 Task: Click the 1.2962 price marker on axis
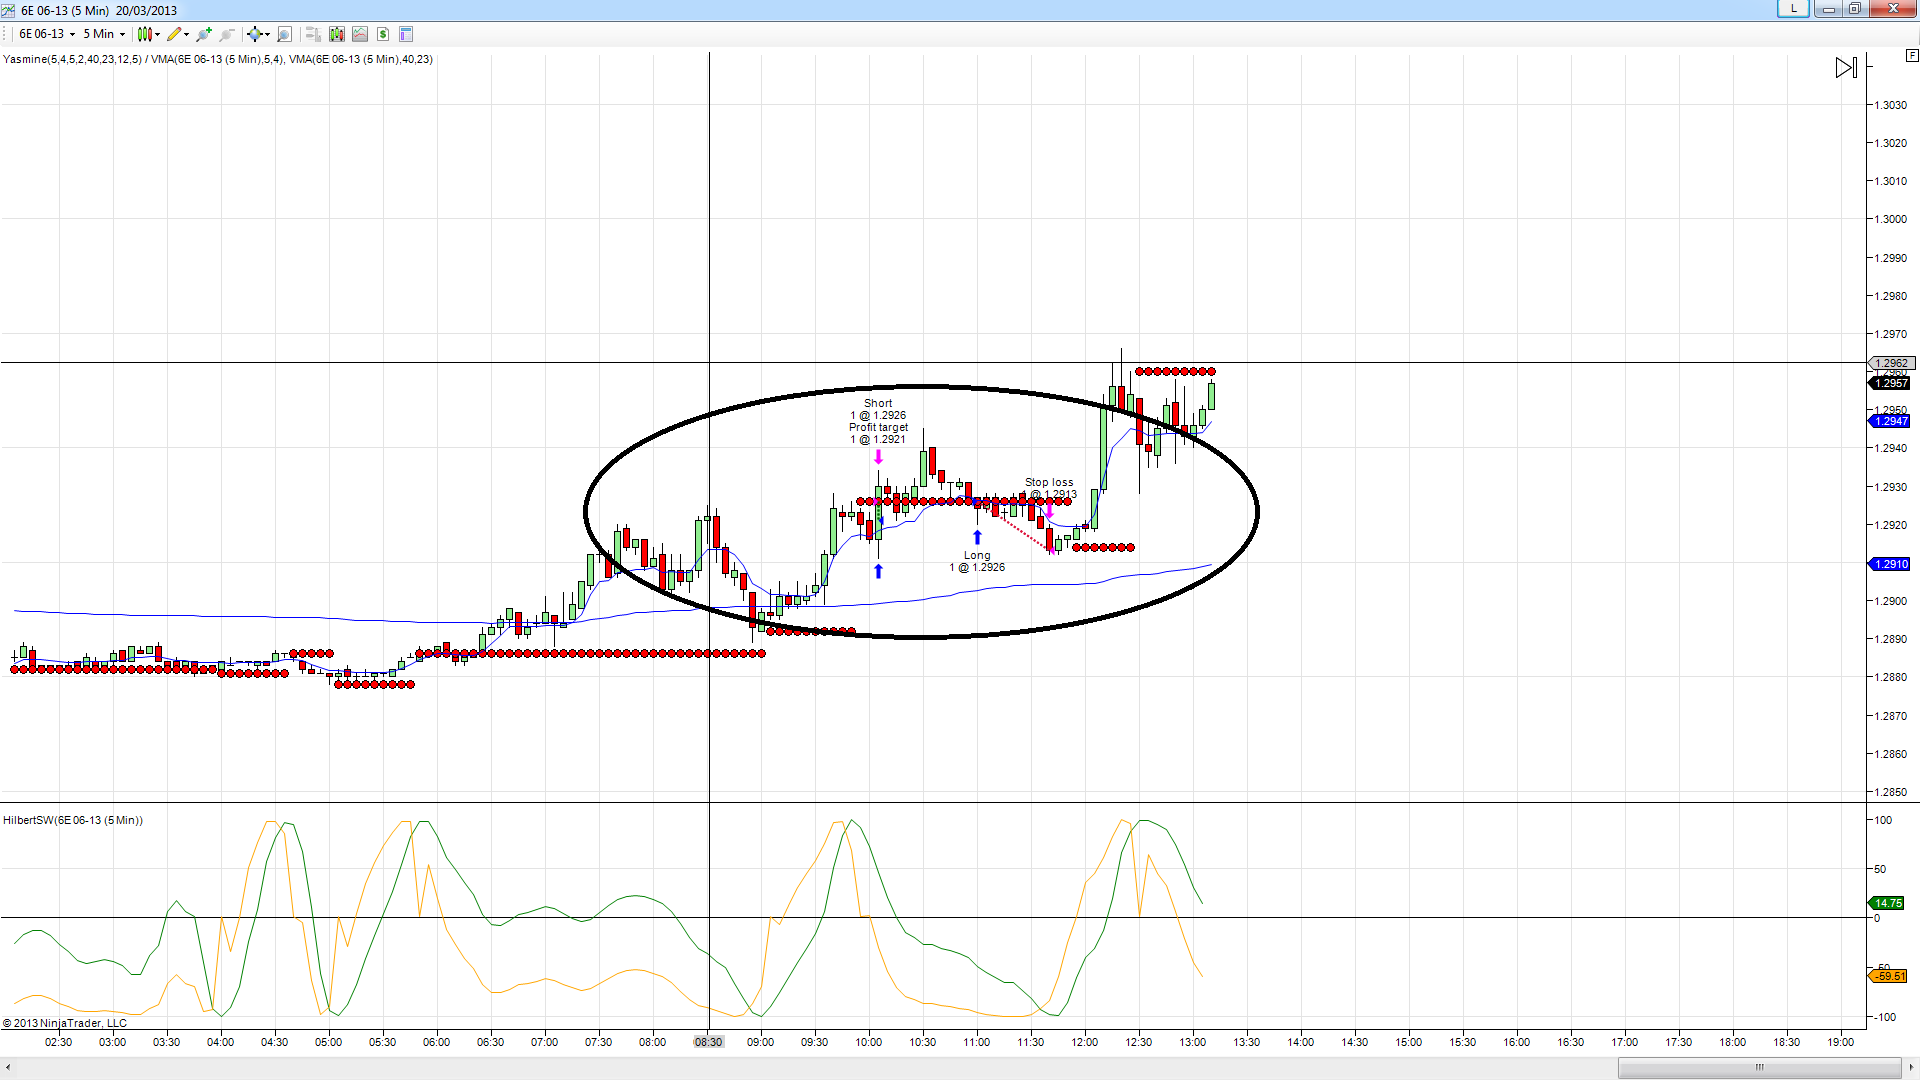1890,363
